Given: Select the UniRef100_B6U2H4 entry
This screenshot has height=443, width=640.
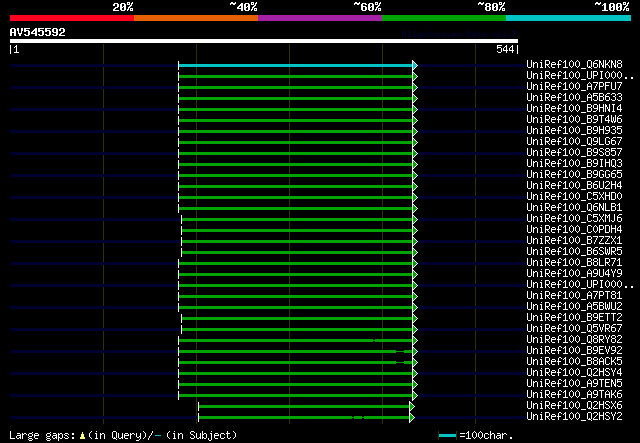Looking at the screenshot, I should pos(574,186).
